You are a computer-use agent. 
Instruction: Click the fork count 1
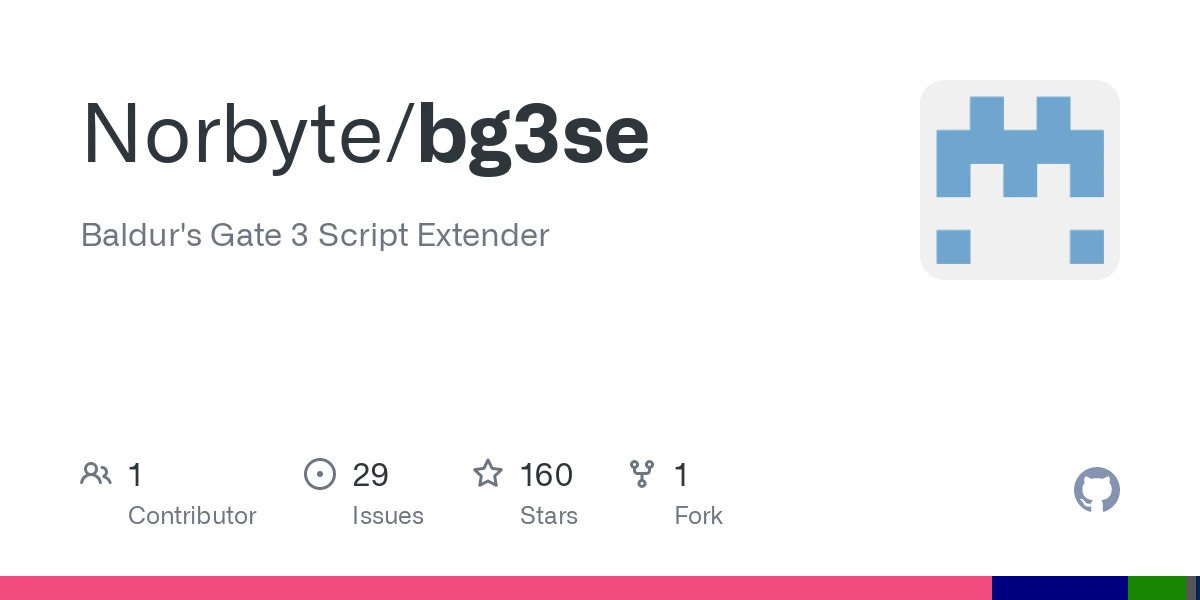click(x=681, y=475)
